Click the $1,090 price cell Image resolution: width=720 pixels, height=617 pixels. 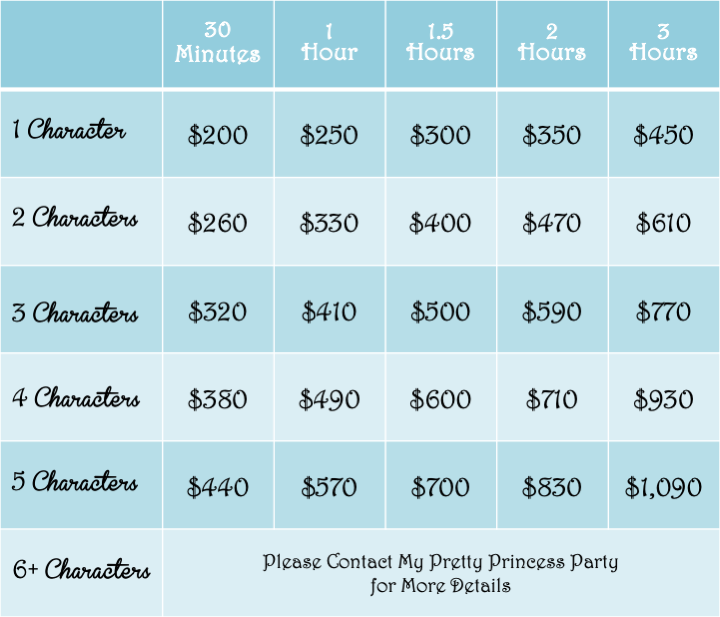[x=664, y=487]
